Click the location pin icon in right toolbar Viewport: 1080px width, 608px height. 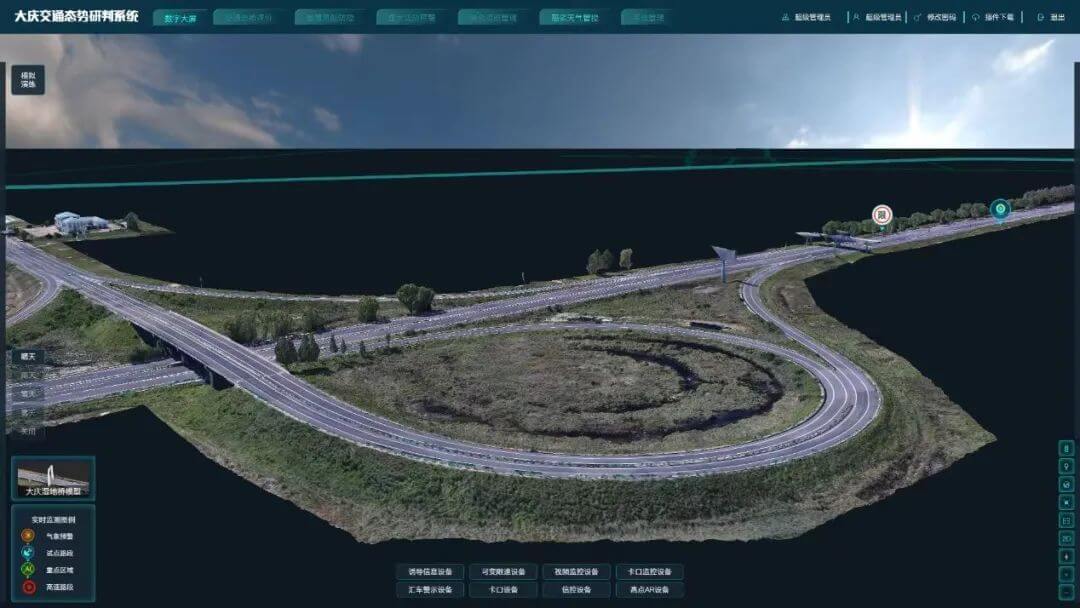(1067, 466)
